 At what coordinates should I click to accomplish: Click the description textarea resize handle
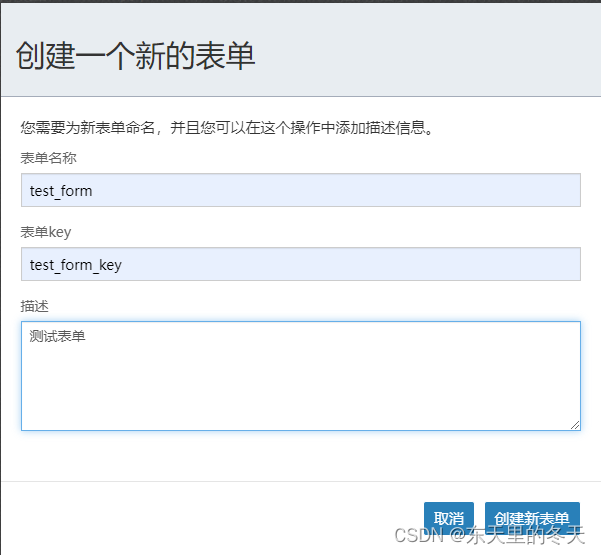[x=575, y=425]
